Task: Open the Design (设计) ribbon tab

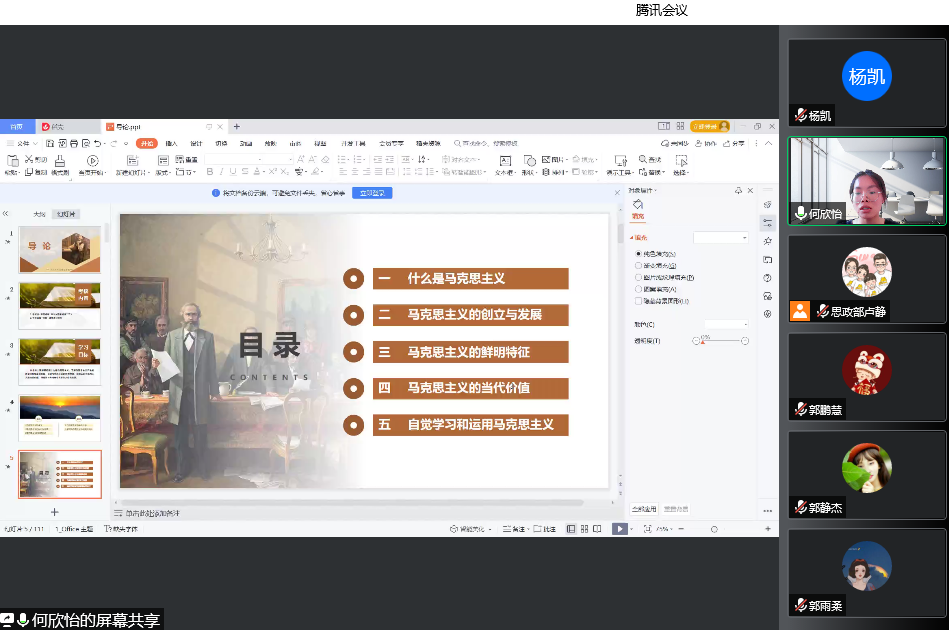Action: (x=196, y=143)
